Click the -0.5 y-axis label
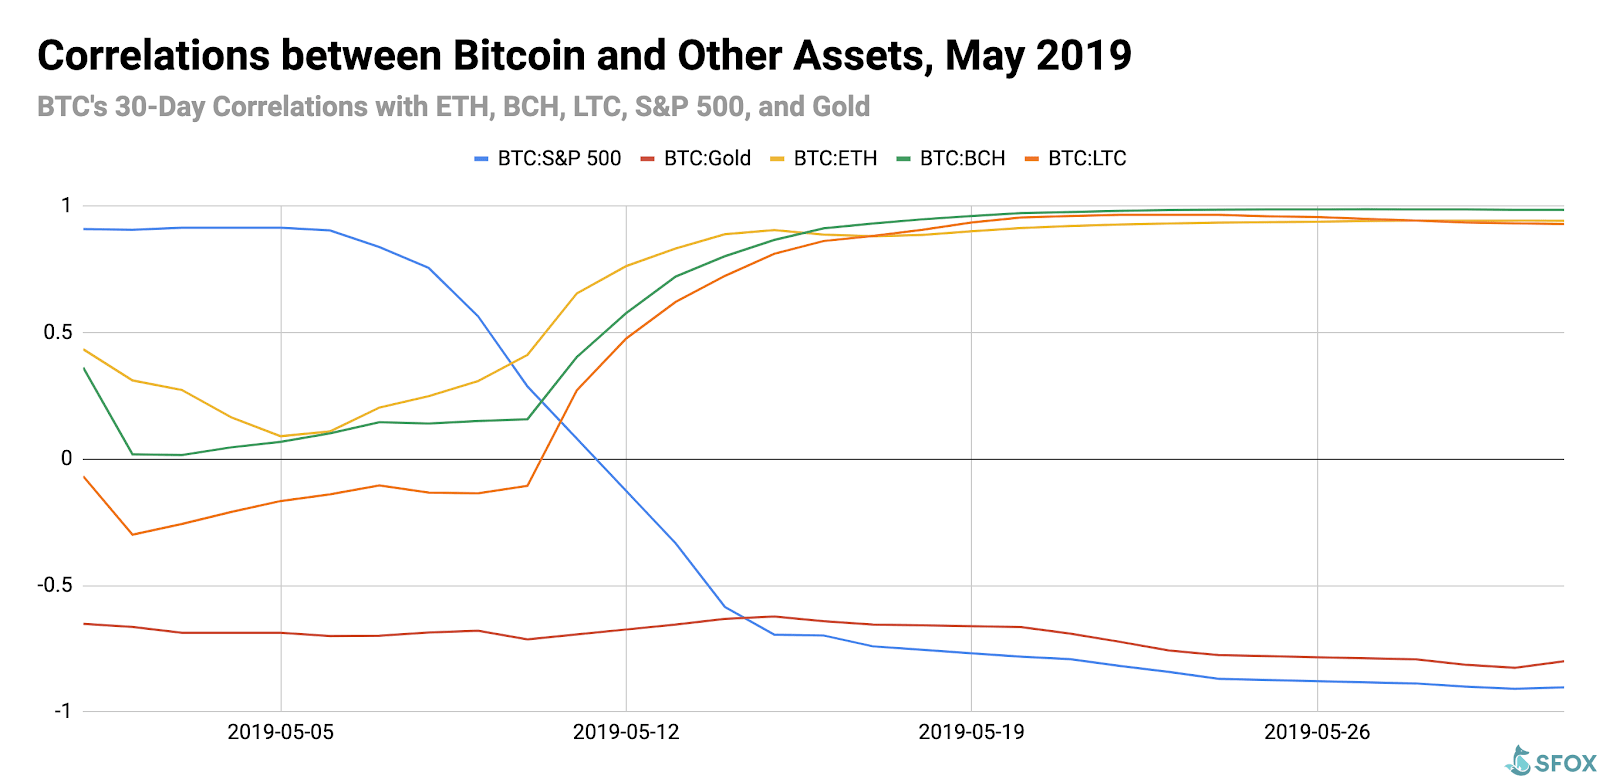Viewport: 1600px width, 779px height. [x=55, y=585]
